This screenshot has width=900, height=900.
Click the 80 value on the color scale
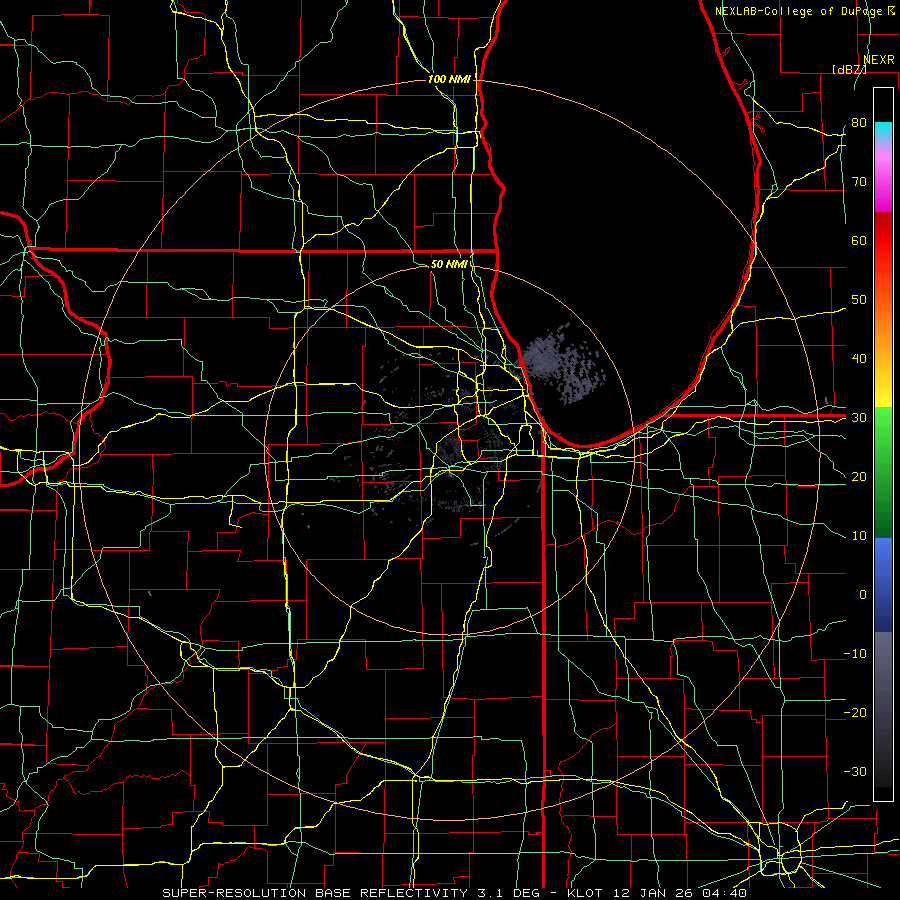pos(859,122)
